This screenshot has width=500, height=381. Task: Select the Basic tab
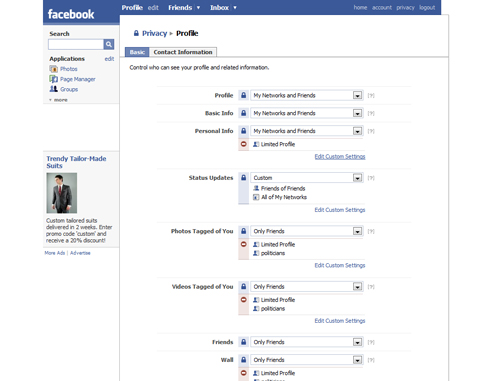pos(137,52)
